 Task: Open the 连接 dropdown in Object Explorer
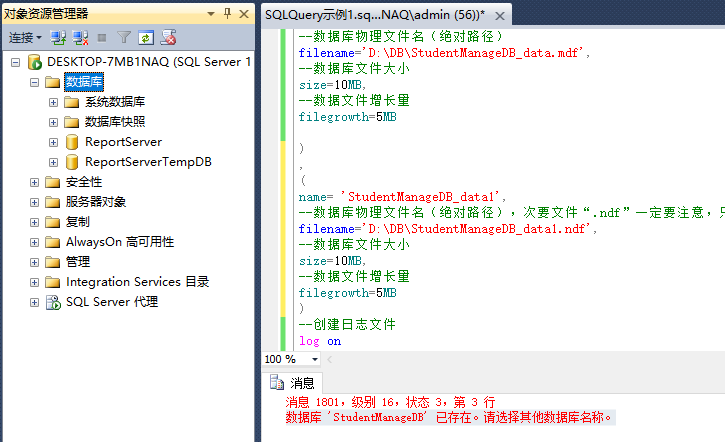click(25, 37)
